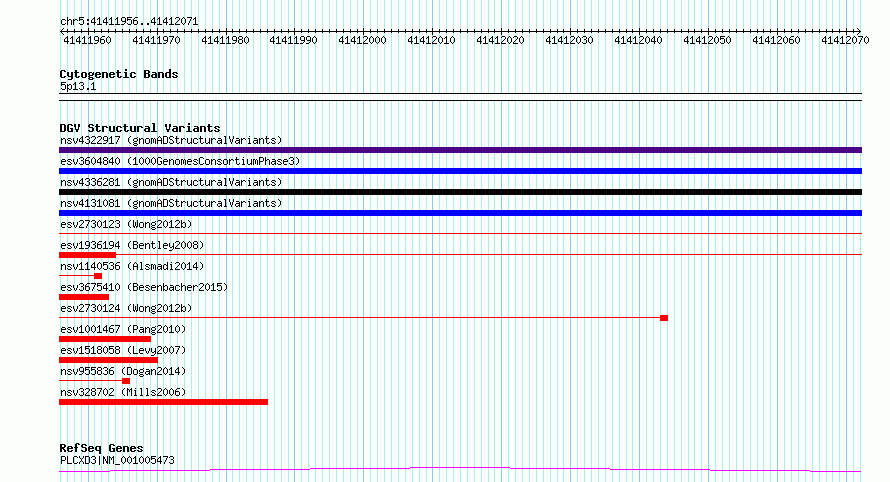
Task: Open variant nsv328702 (Mills2006)
Action: click(123, 392)
